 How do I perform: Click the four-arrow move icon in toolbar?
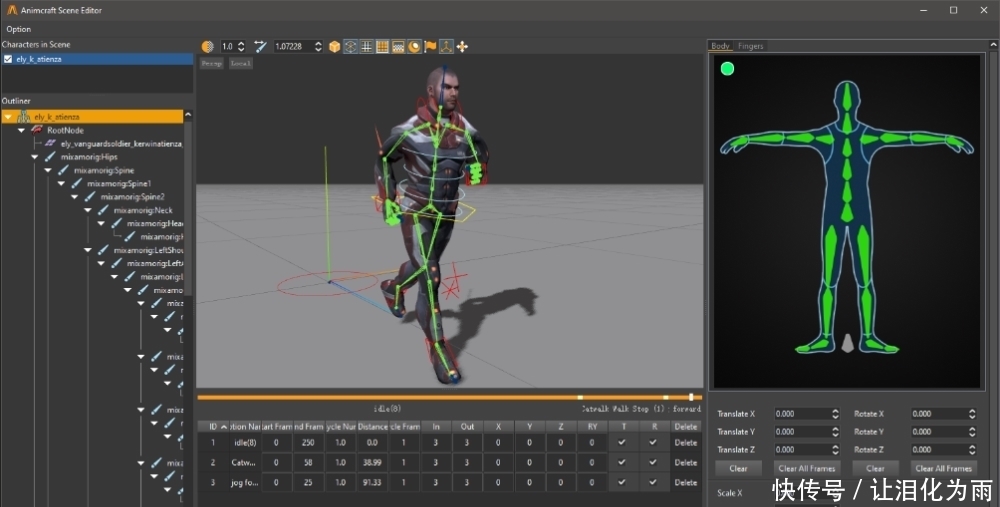pyautogui.click(x=462, y=46)
